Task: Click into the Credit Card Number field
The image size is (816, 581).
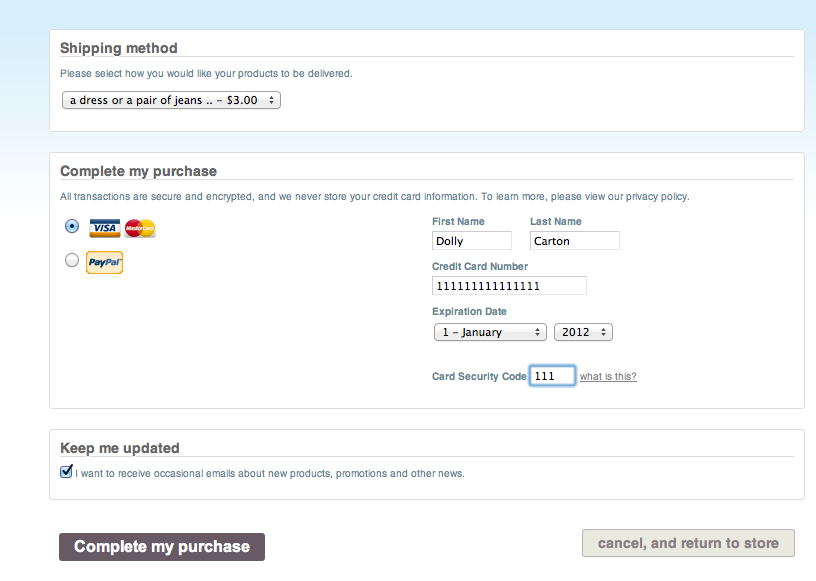Action: click(509, 285)
